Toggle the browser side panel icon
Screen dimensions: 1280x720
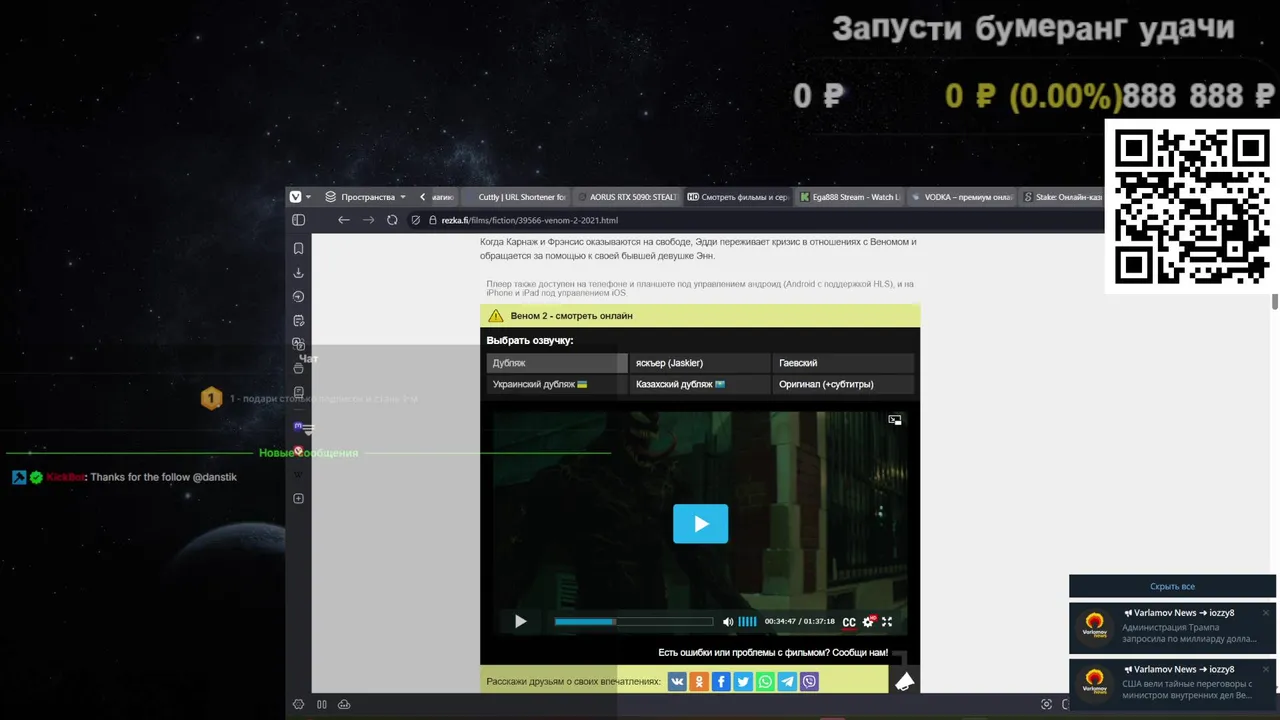pos(298,220)
